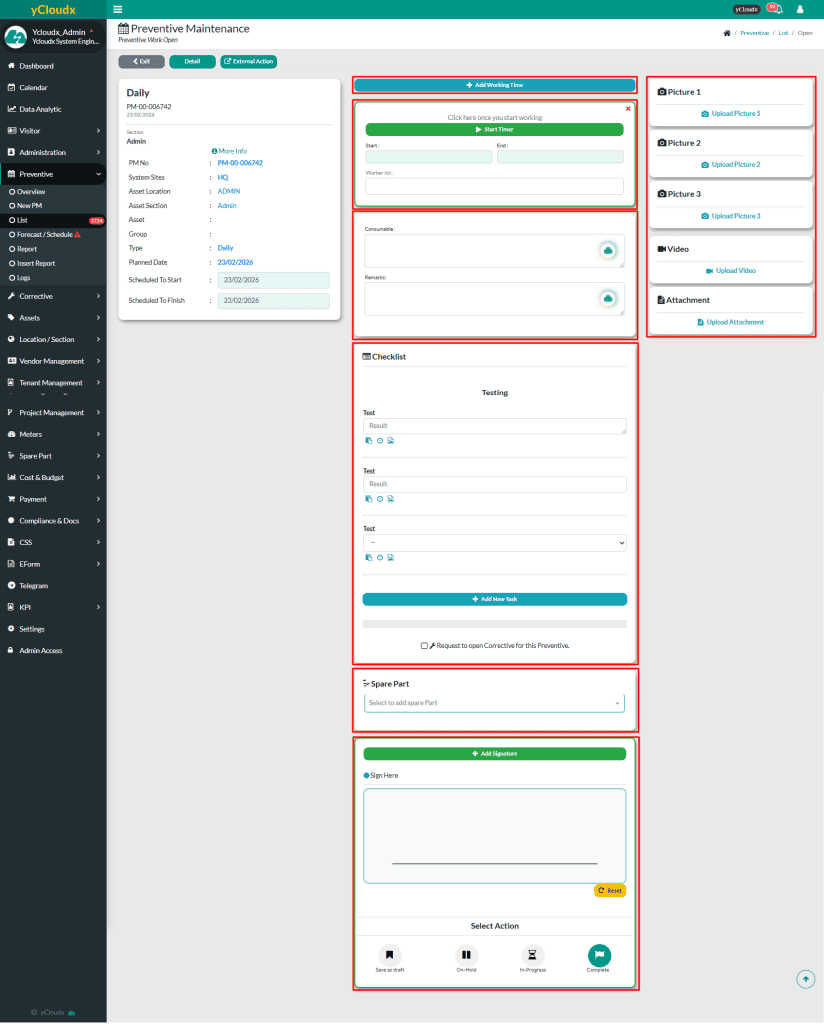
Task: Click the Start Timer button
Action: pyautogui.click(x=494, y=130)
